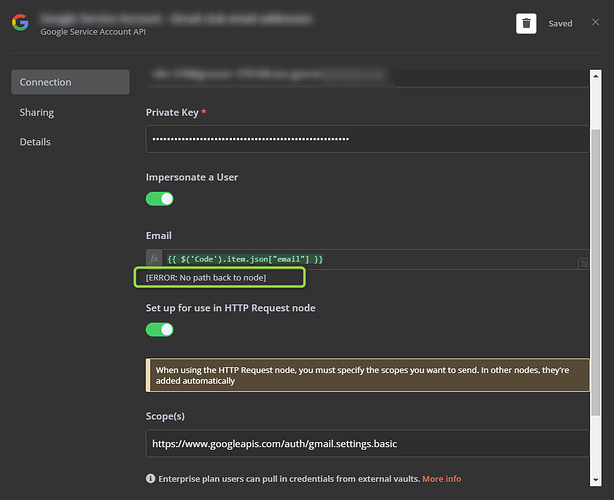614x500 pixels.
Task: Open the Sharing tab
Action: 37,112
